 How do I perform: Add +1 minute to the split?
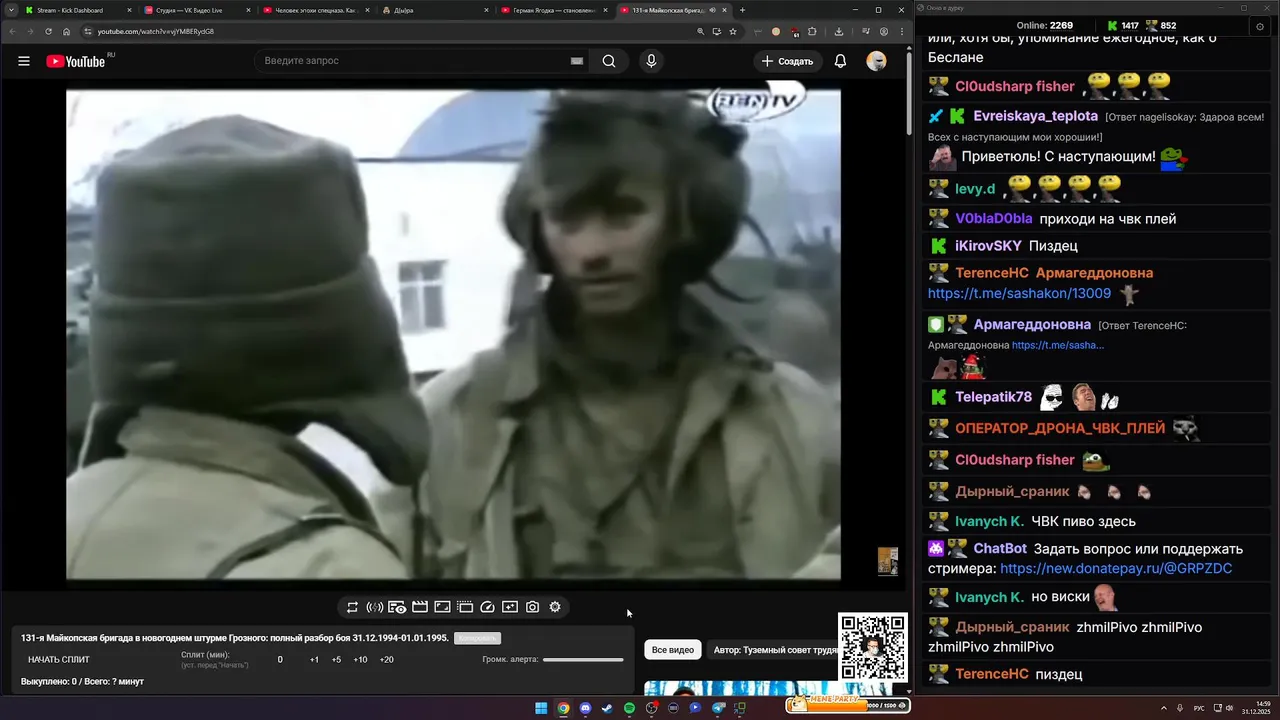pos(314,660)
